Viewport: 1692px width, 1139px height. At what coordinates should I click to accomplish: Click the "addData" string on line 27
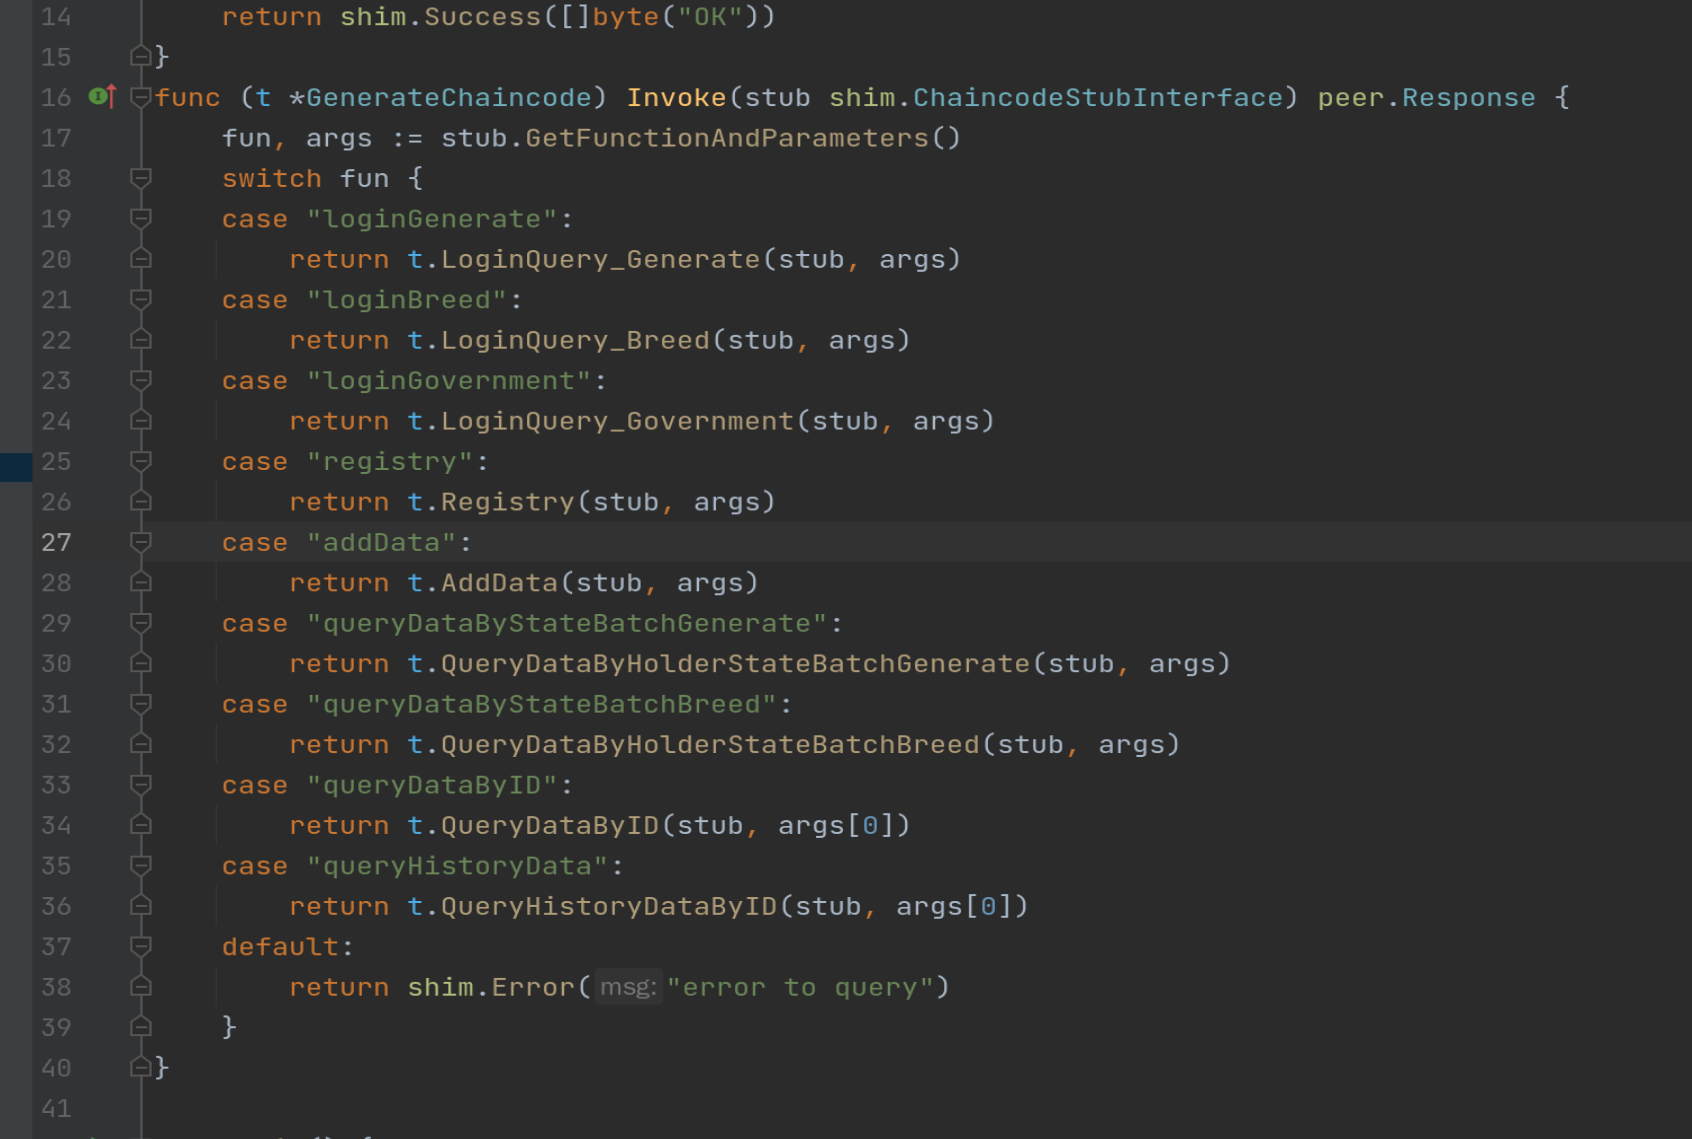pos(382,543)
